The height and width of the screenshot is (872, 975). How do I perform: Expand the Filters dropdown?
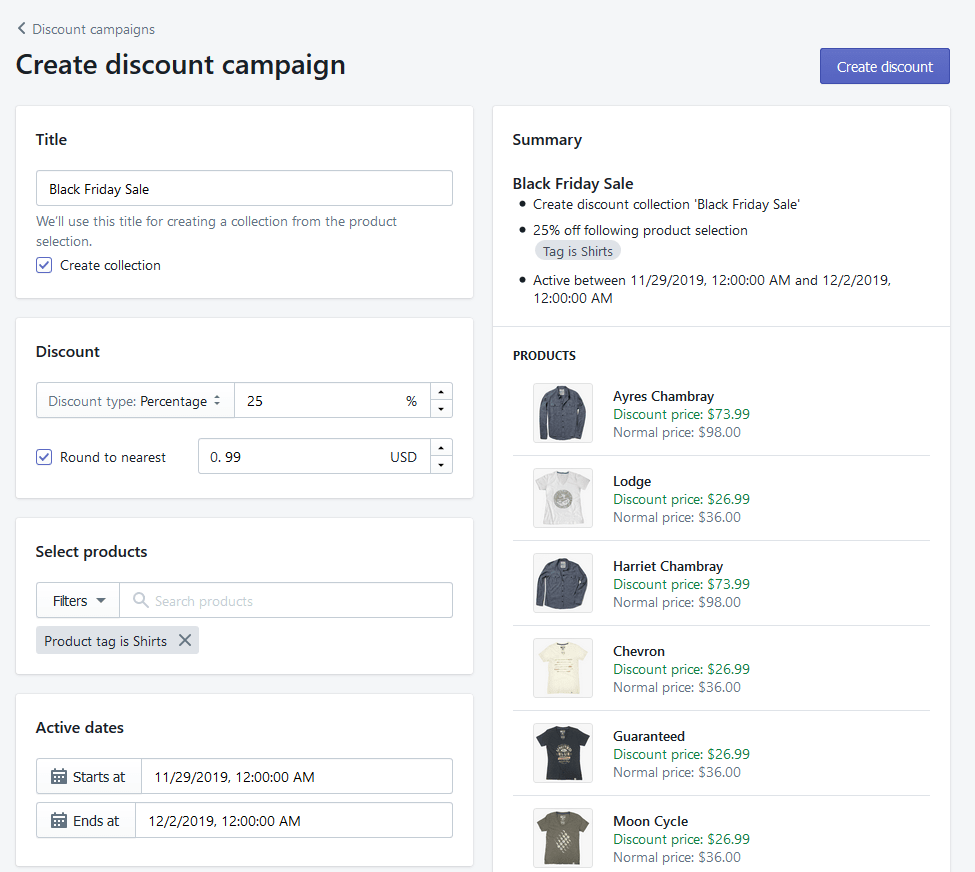pyautogui.click(x=78, y=600)
